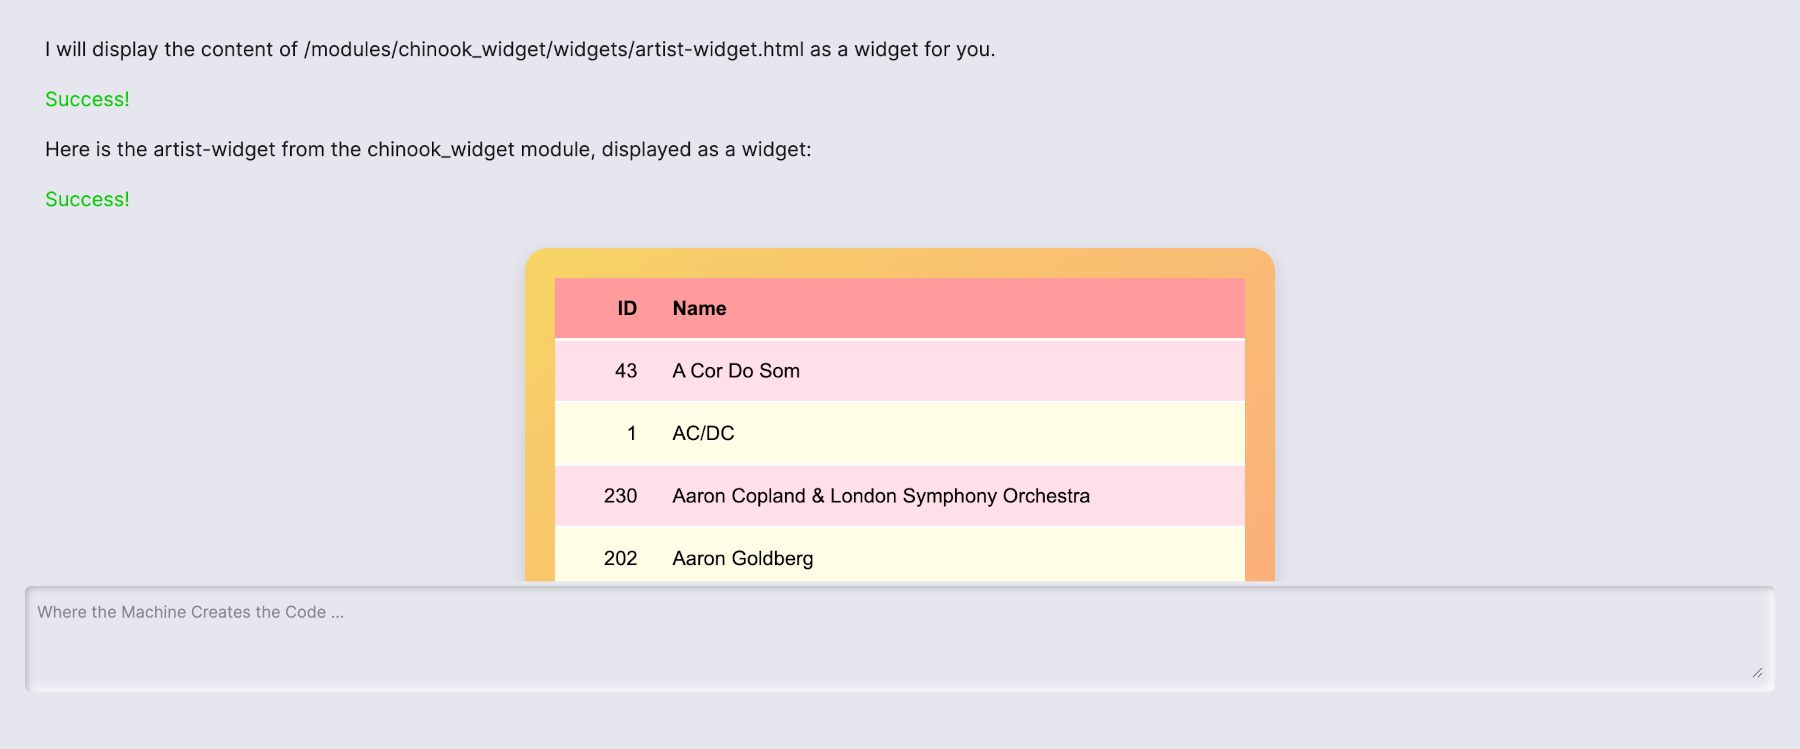This screenshot has height=749, width=1800.
Task: Click the ID cell showing 43
Action: (x=626, y=371)
